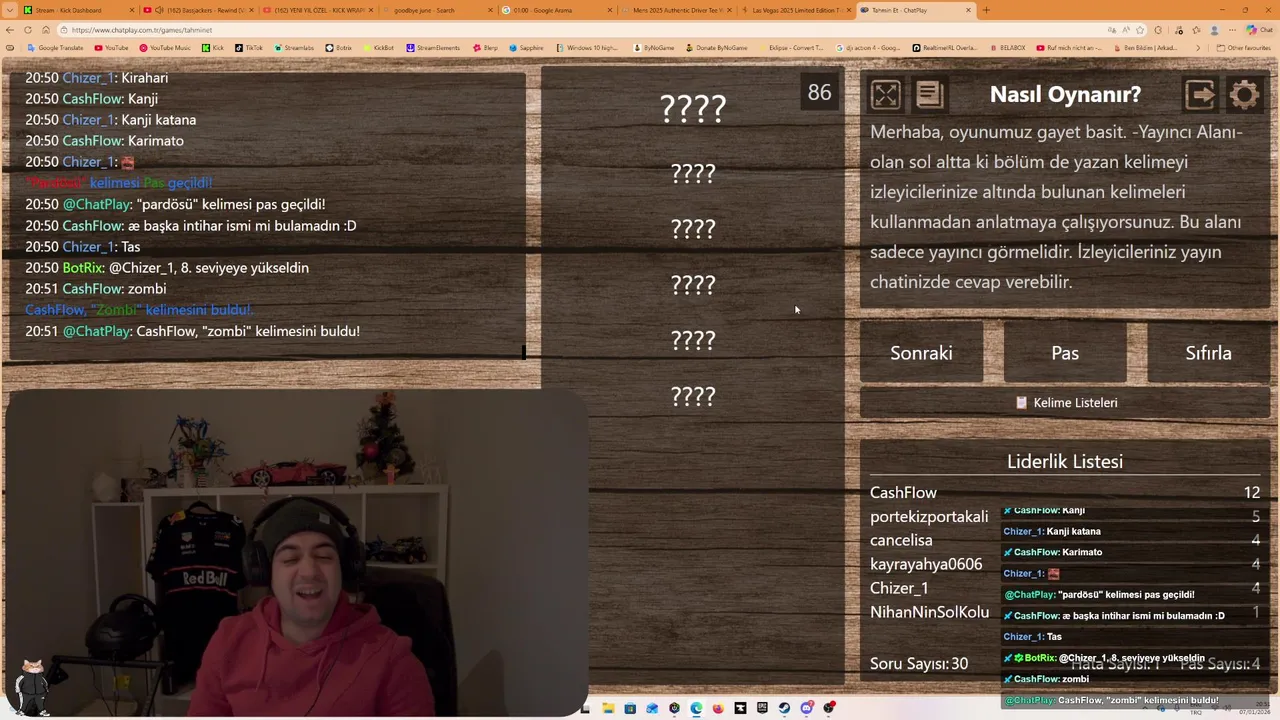Open Sapphire bookmark
The width and height of the screenshot is (1280, 720).
pyautogui.click(x=527, y=48)
